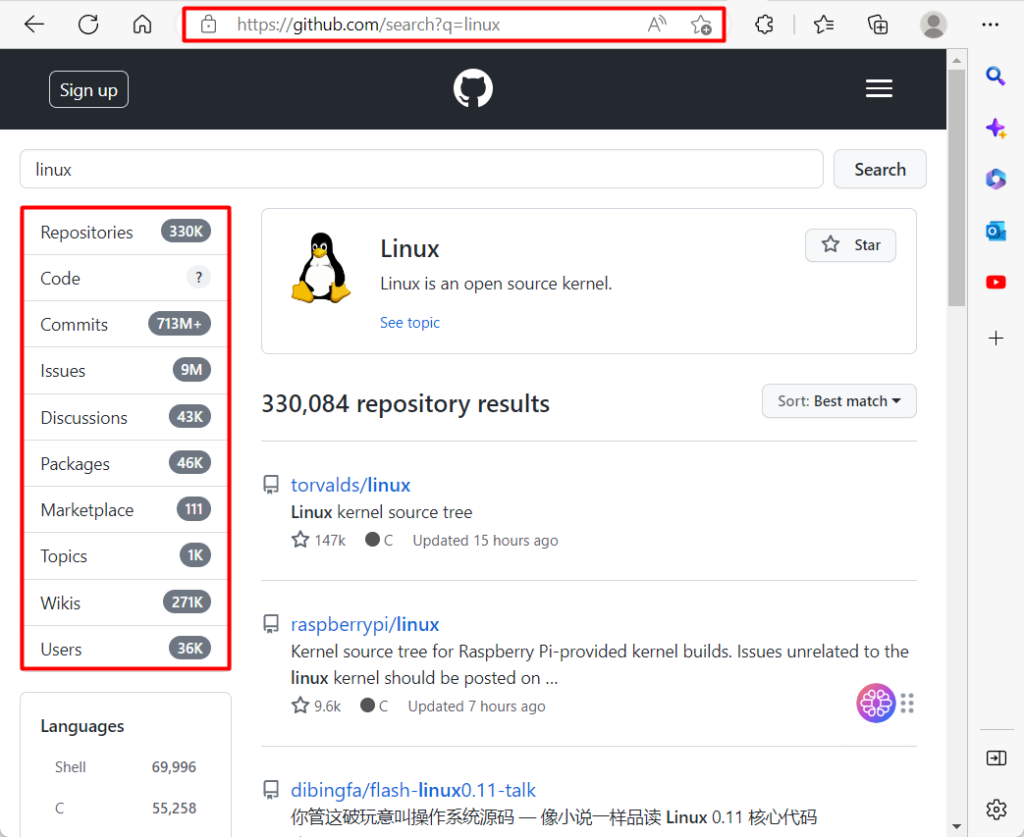This screenshot has height=837, width=1024.
Task: Open the browser Settings and more menu
Action: [x=990, y=25]
